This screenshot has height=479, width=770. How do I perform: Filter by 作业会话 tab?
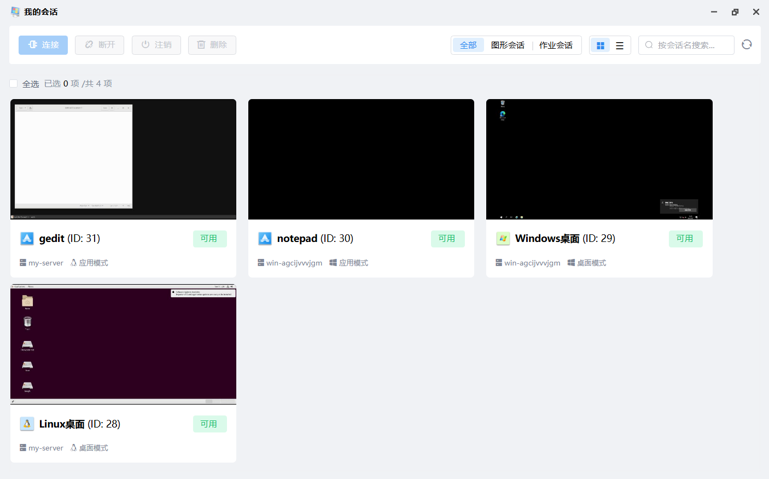tap(556, 45)
